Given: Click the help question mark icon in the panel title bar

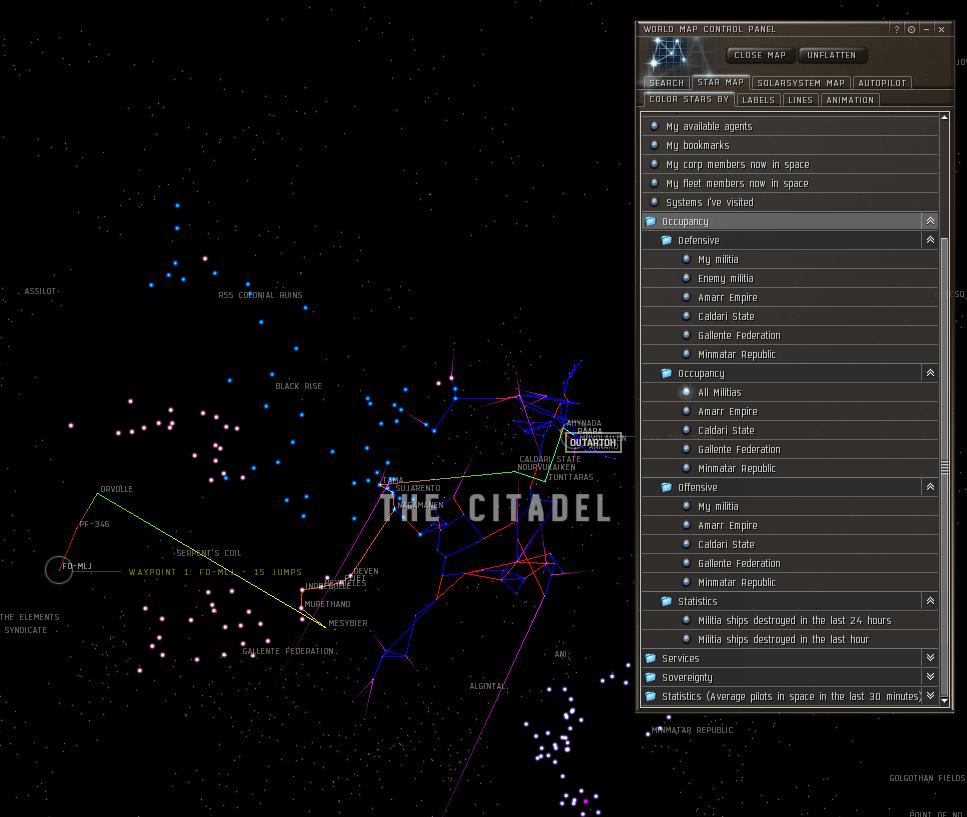Looking at the screenshot, I should coord(897,29).
